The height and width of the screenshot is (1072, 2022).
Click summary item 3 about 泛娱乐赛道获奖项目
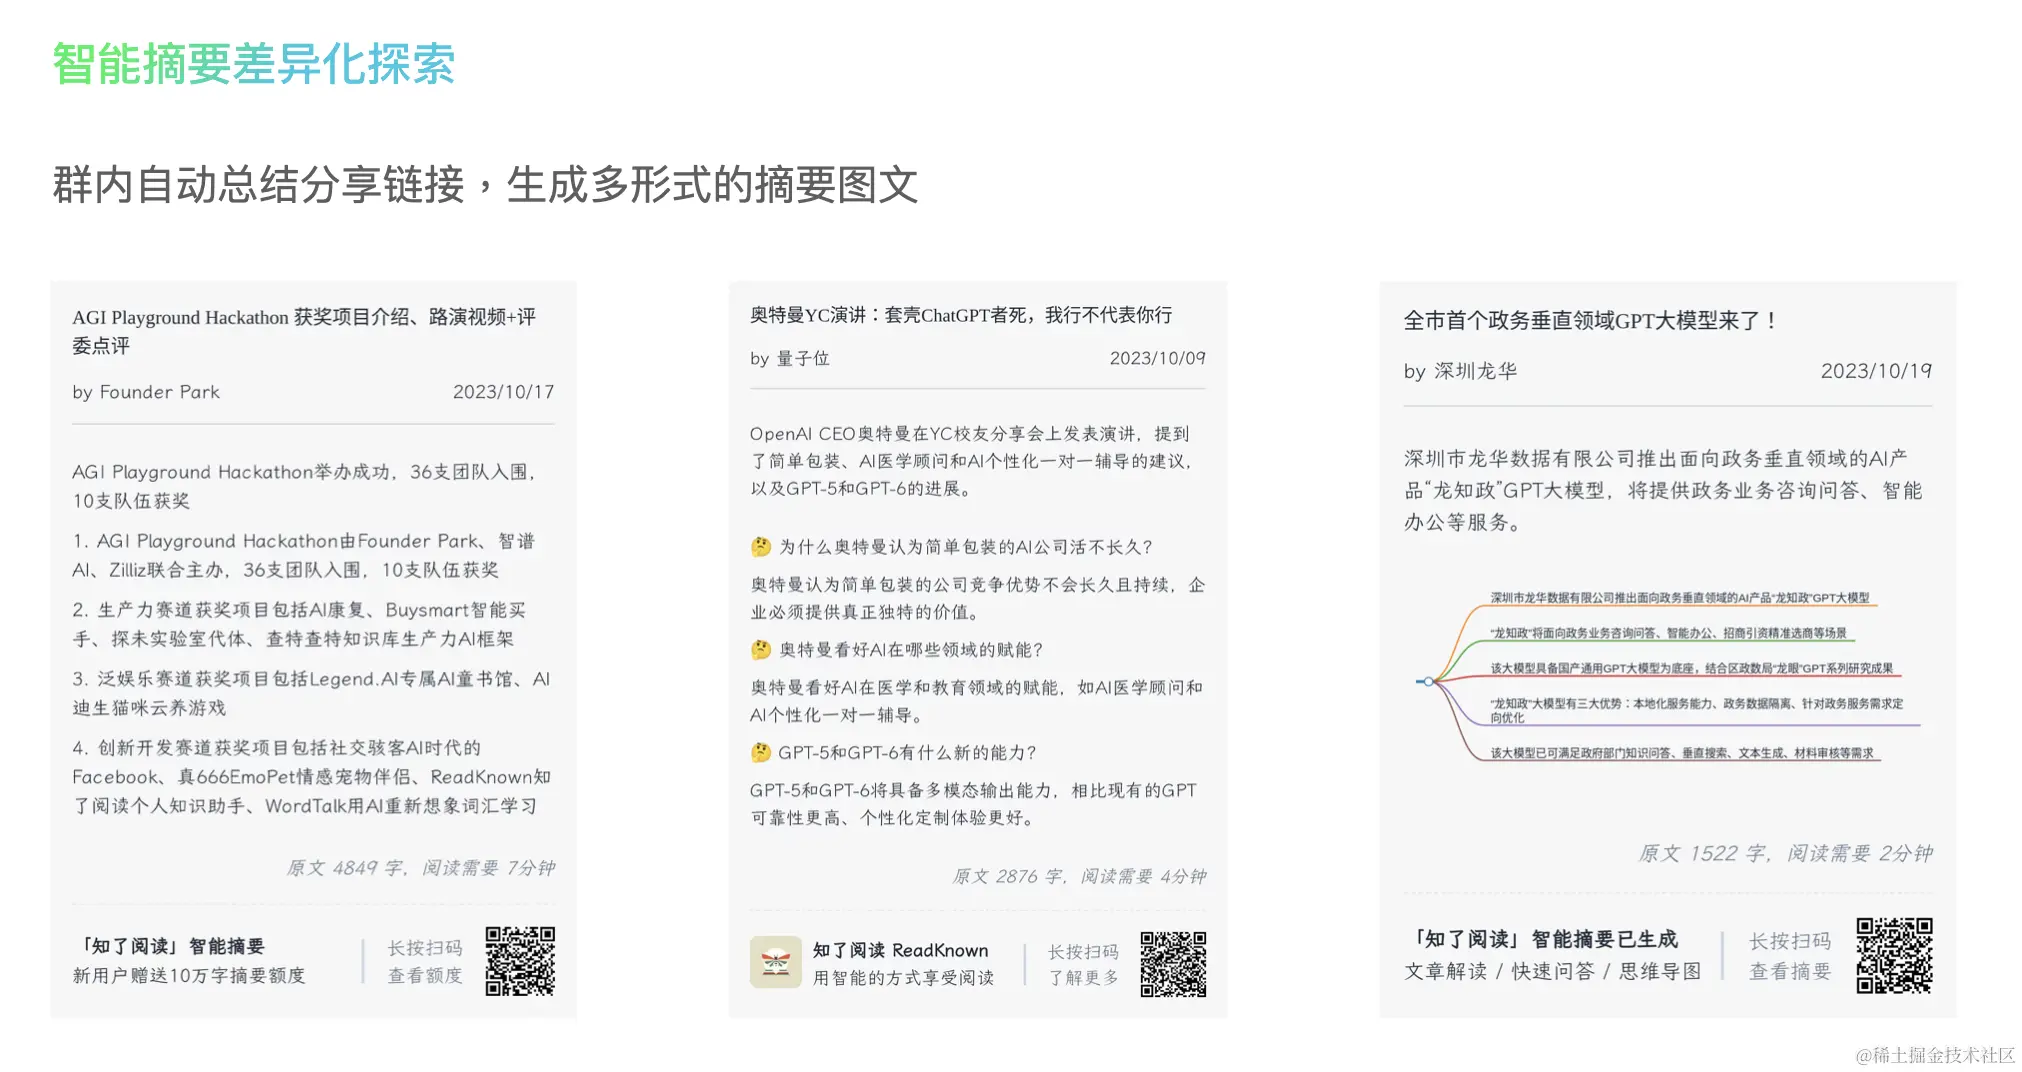pyautogui.click(x=311, y=693)
